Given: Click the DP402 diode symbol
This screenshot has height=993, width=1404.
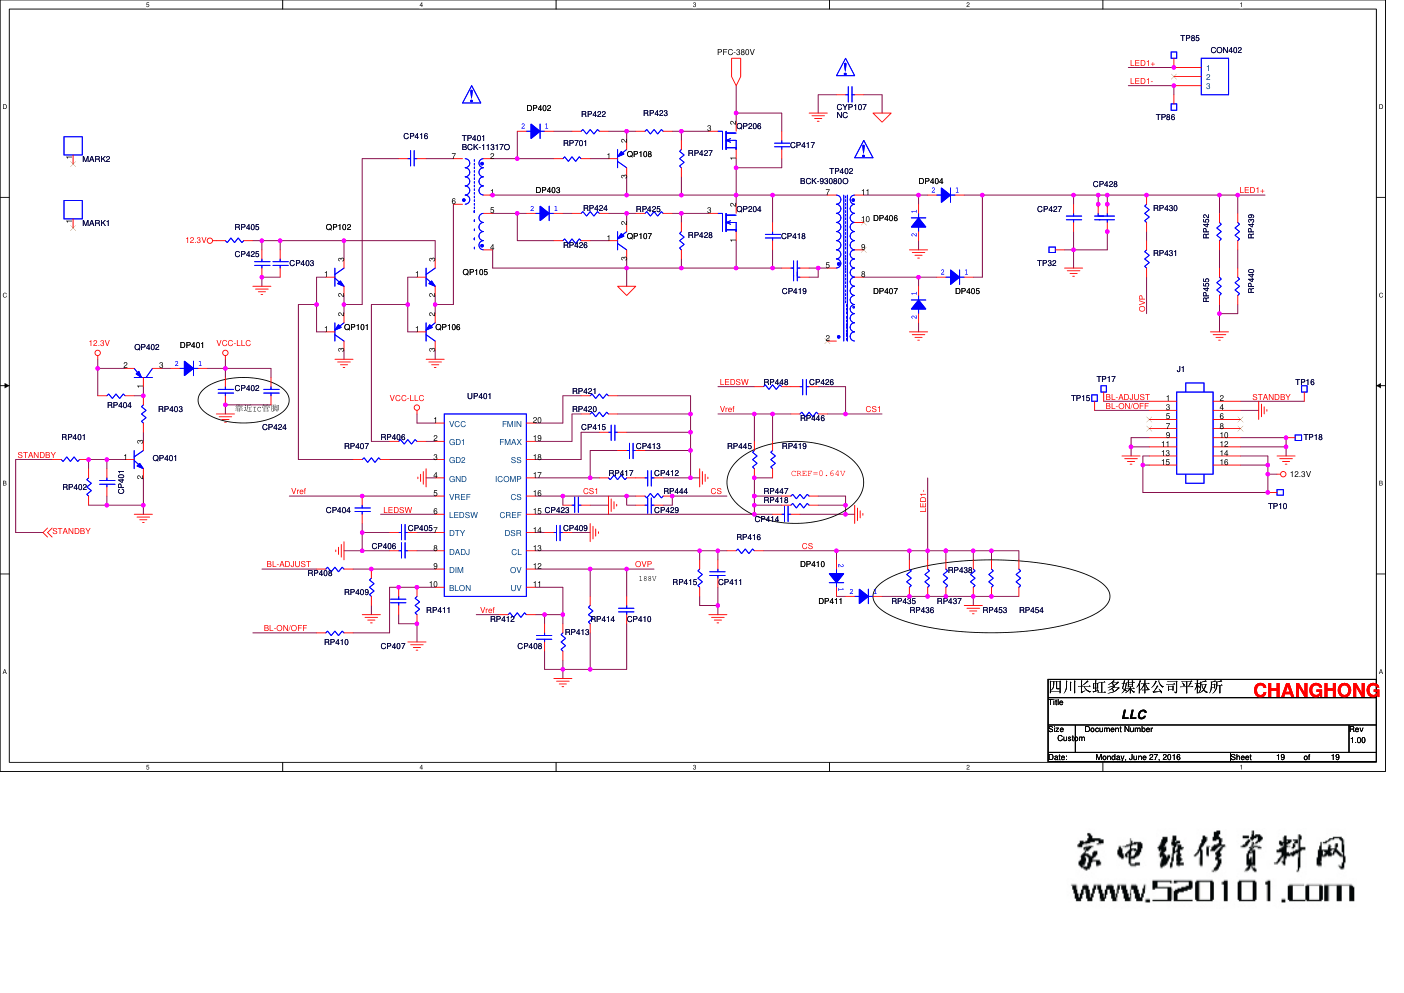Looking at the screenshot, I should [535, 131].
